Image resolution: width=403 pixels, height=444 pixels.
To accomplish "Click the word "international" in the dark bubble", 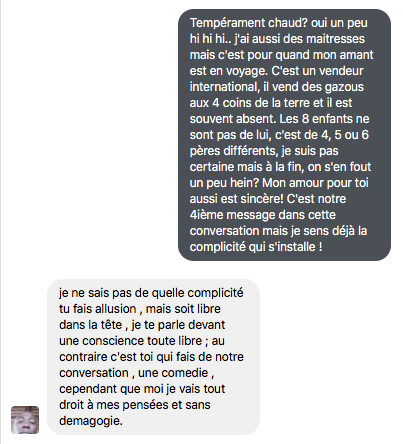I will pyautogui.click(x=224, y=87).
